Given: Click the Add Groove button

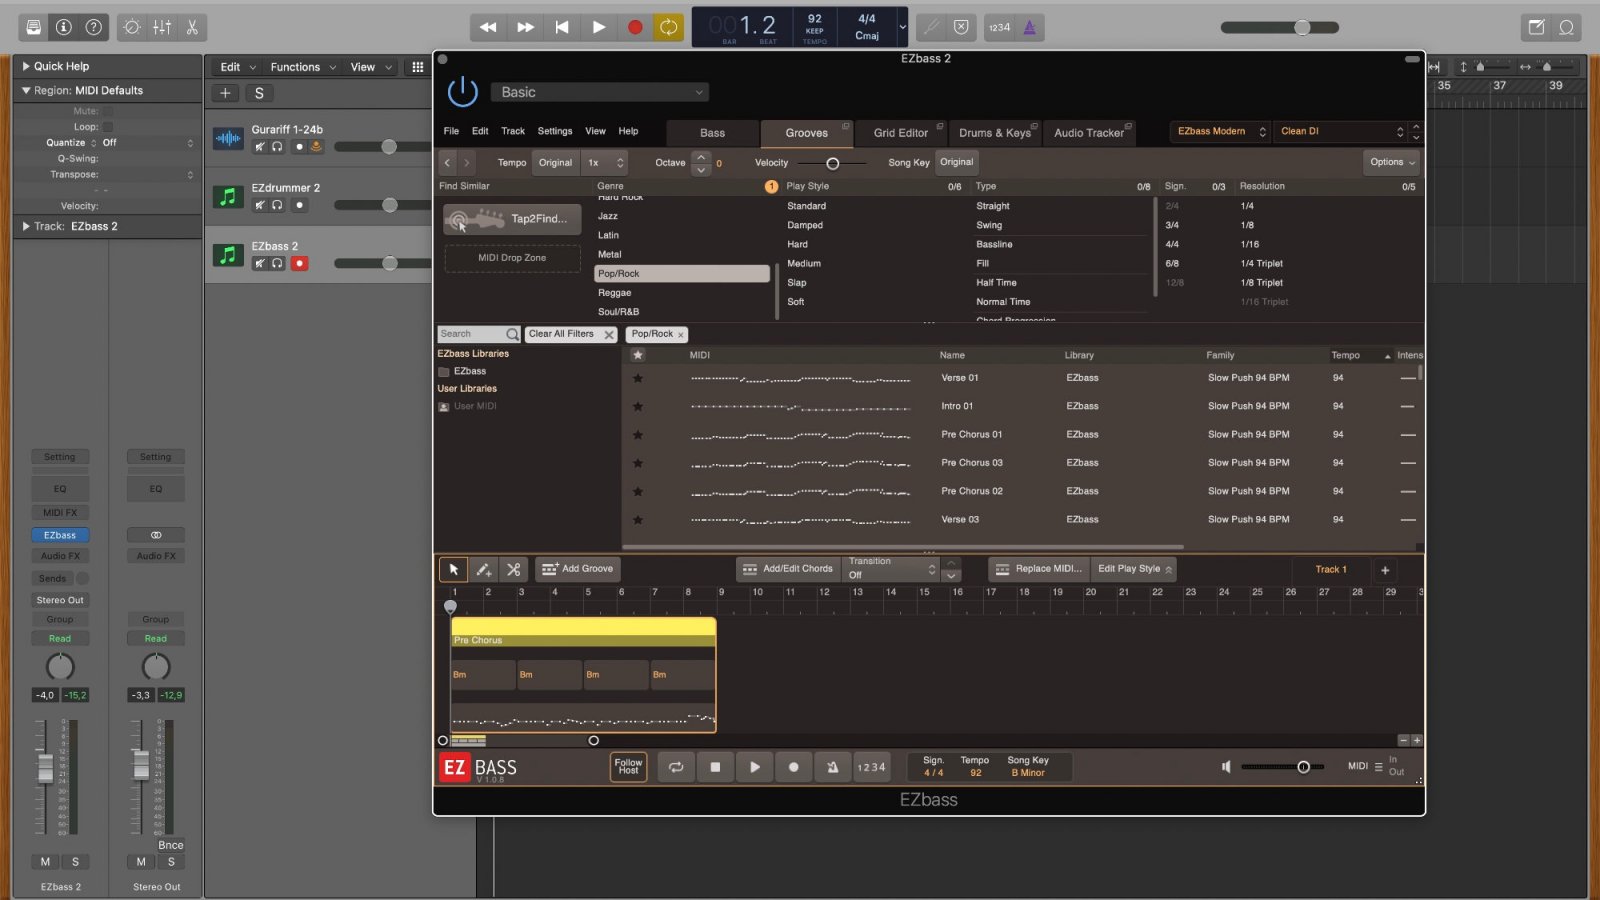Looking at the screenshot, I should click(578, 569).
